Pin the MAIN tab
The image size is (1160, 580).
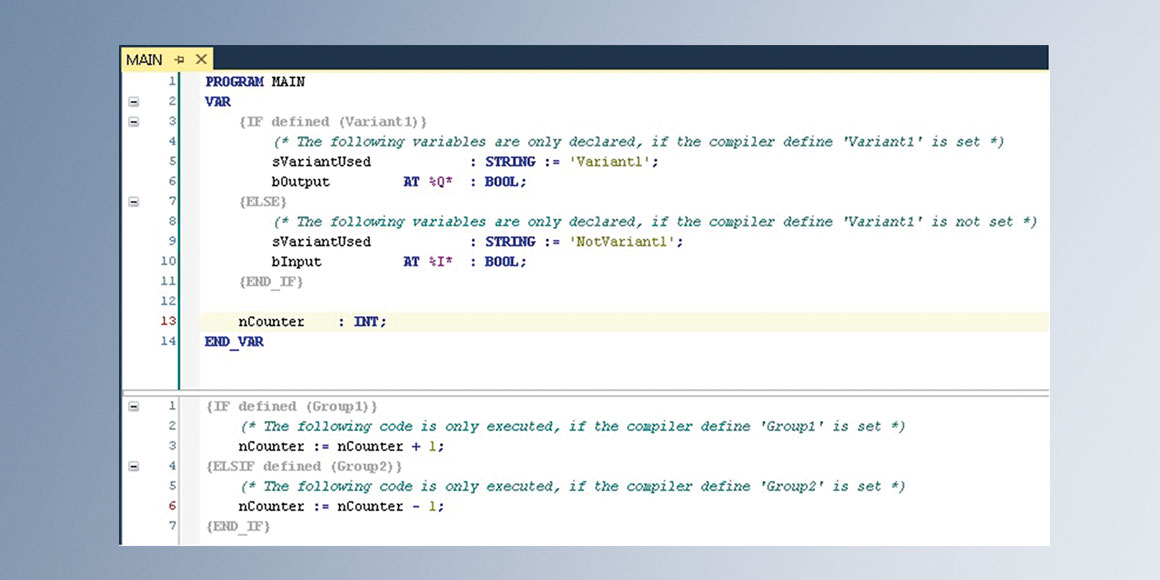[180, 60]
